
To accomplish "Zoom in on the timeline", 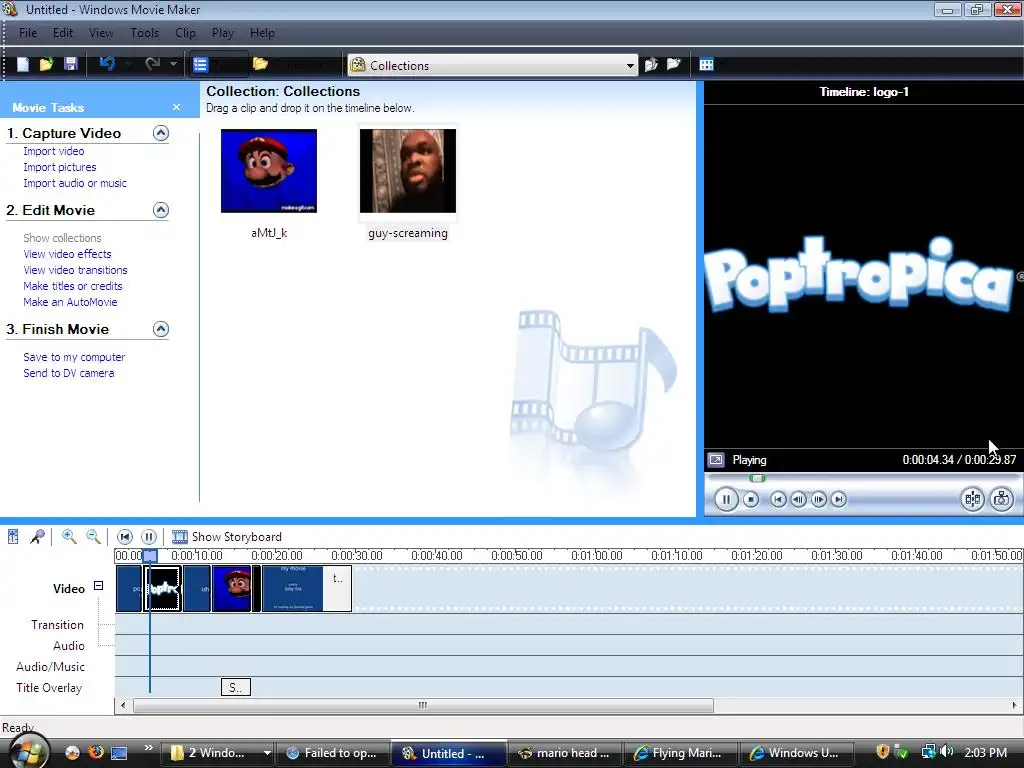I will 69,537.
